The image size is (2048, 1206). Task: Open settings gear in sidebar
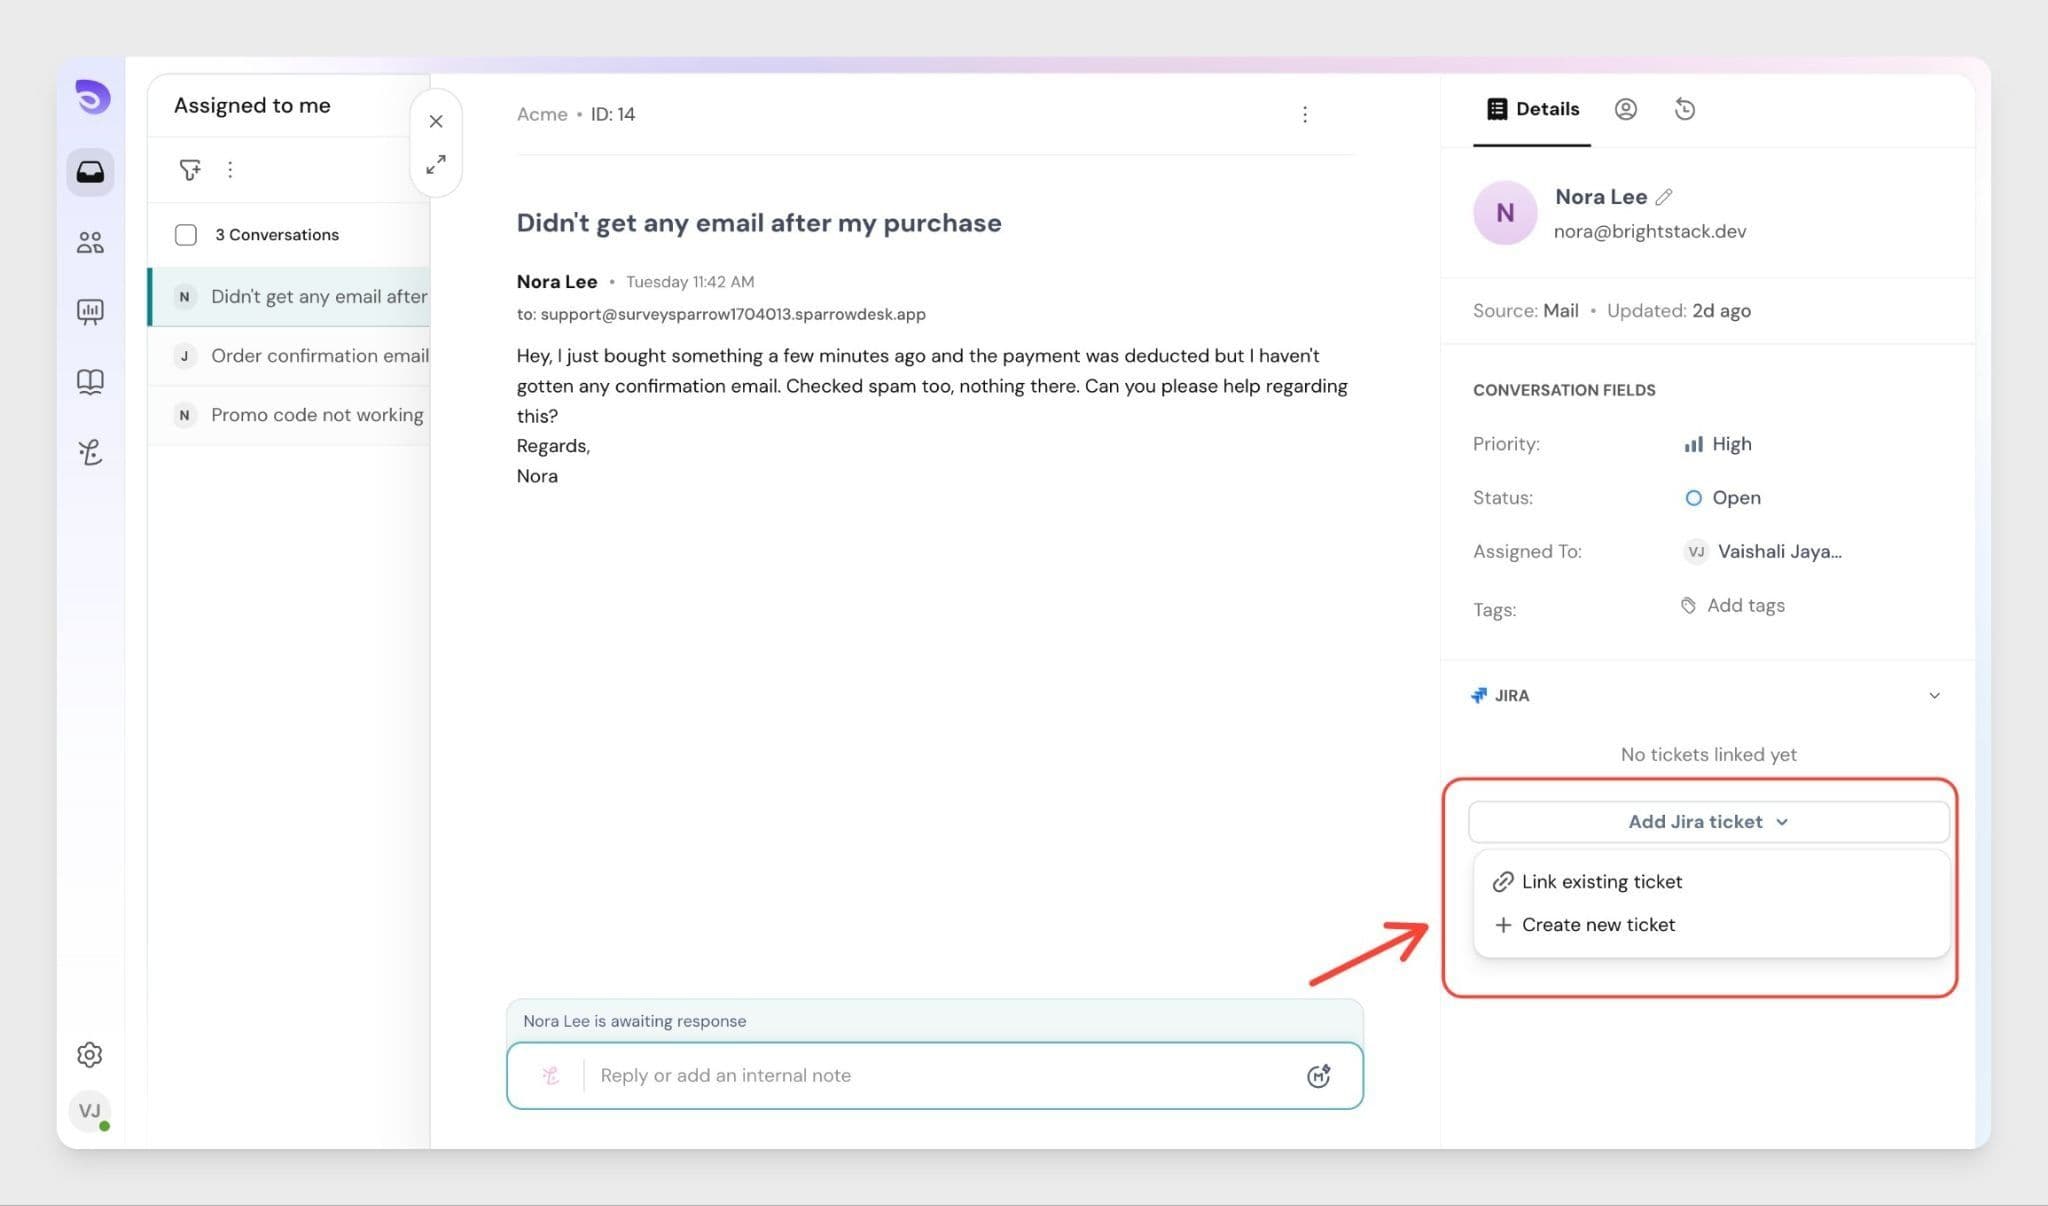[90, 1055]
